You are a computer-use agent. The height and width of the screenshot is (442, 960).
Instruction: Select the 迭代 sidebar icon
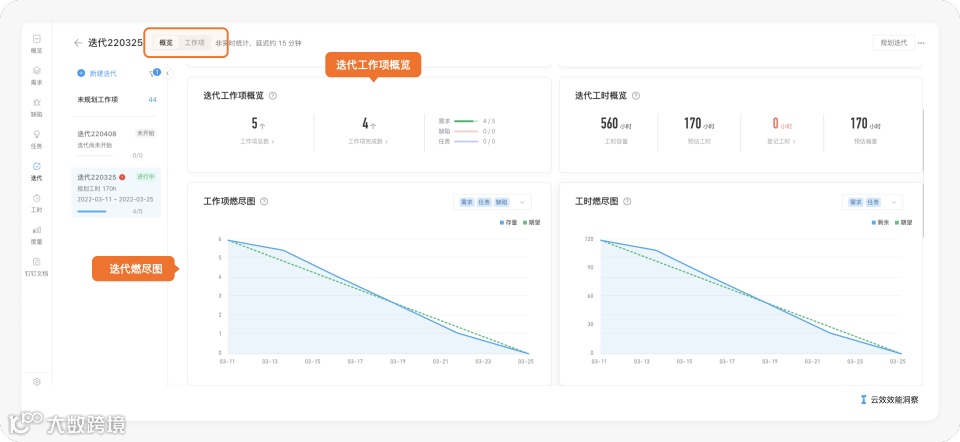click(36, 166)
